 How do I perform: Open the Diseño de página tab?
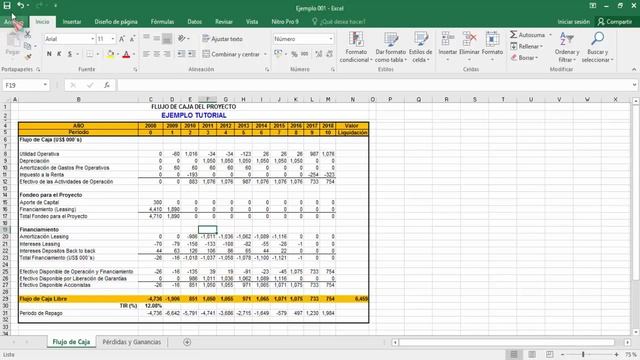coord(116,22)
